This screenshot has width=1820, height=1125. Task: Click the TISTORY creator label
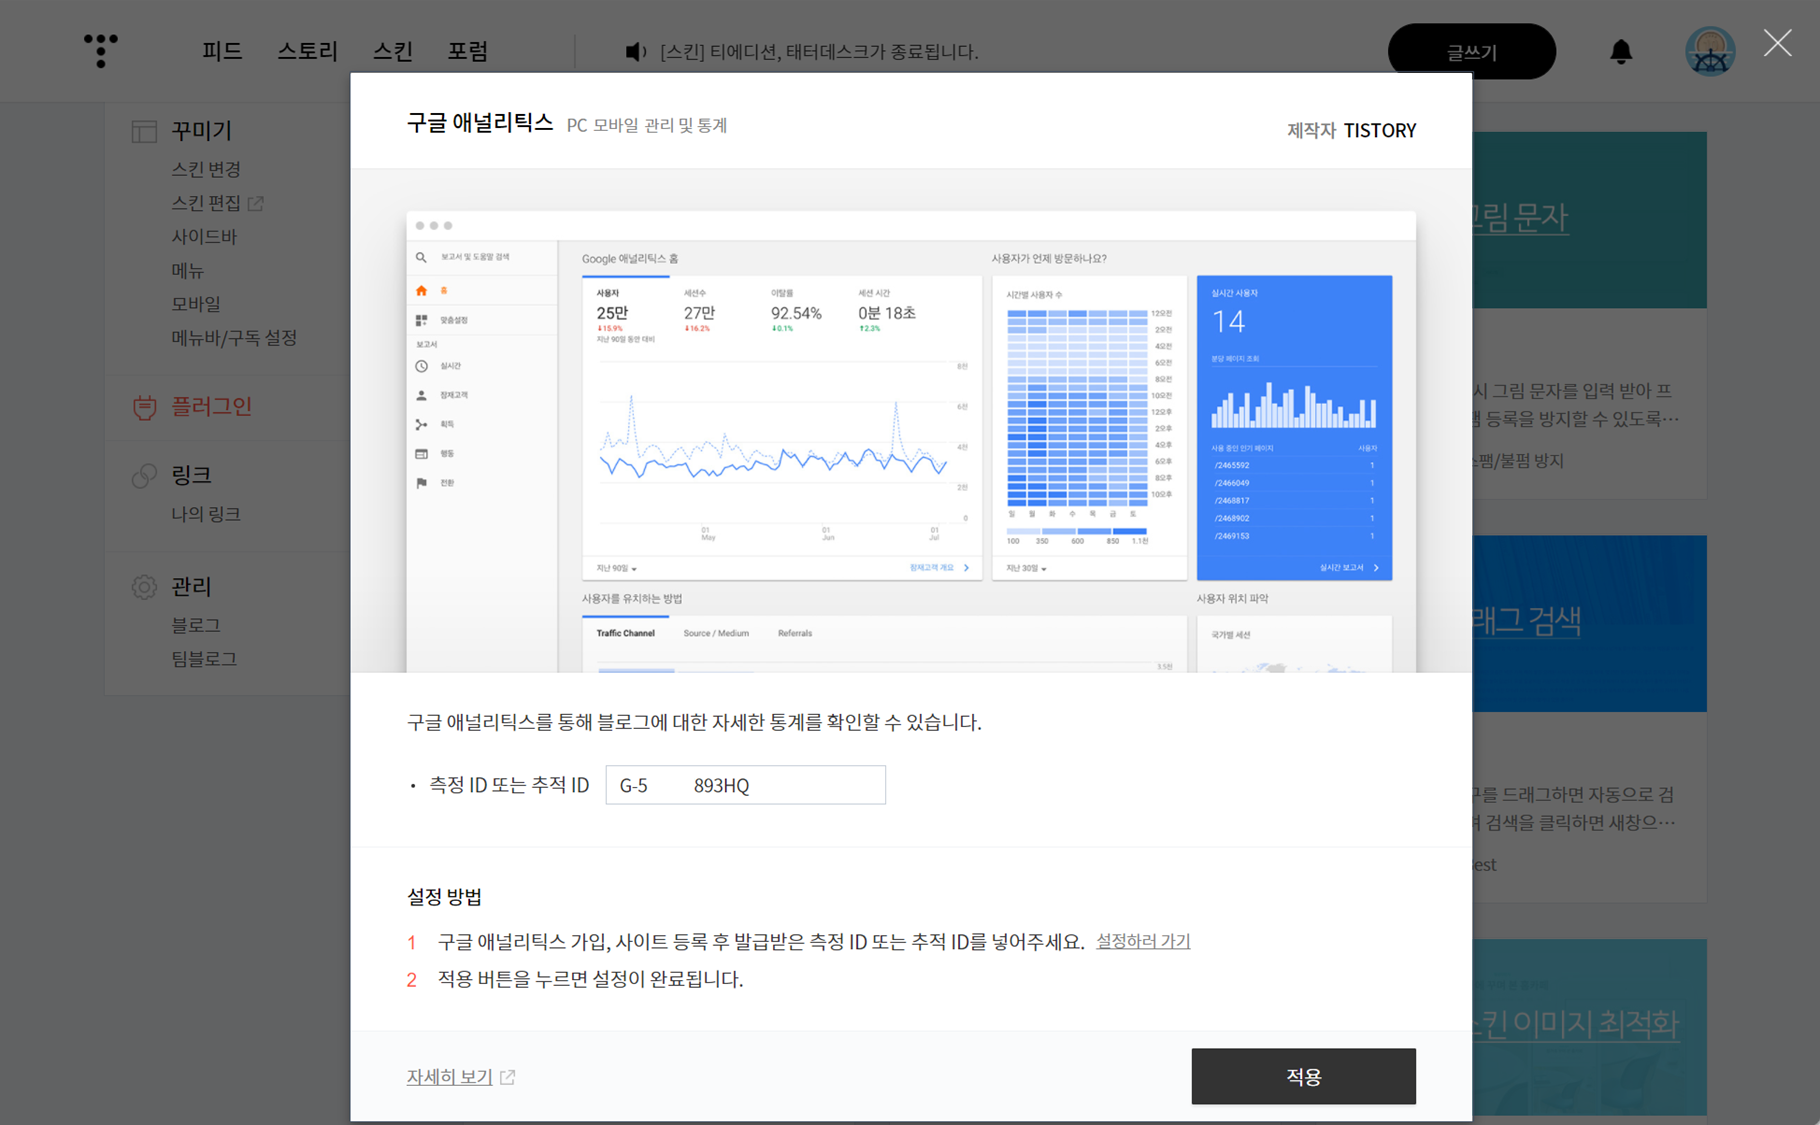(1379, 130)
